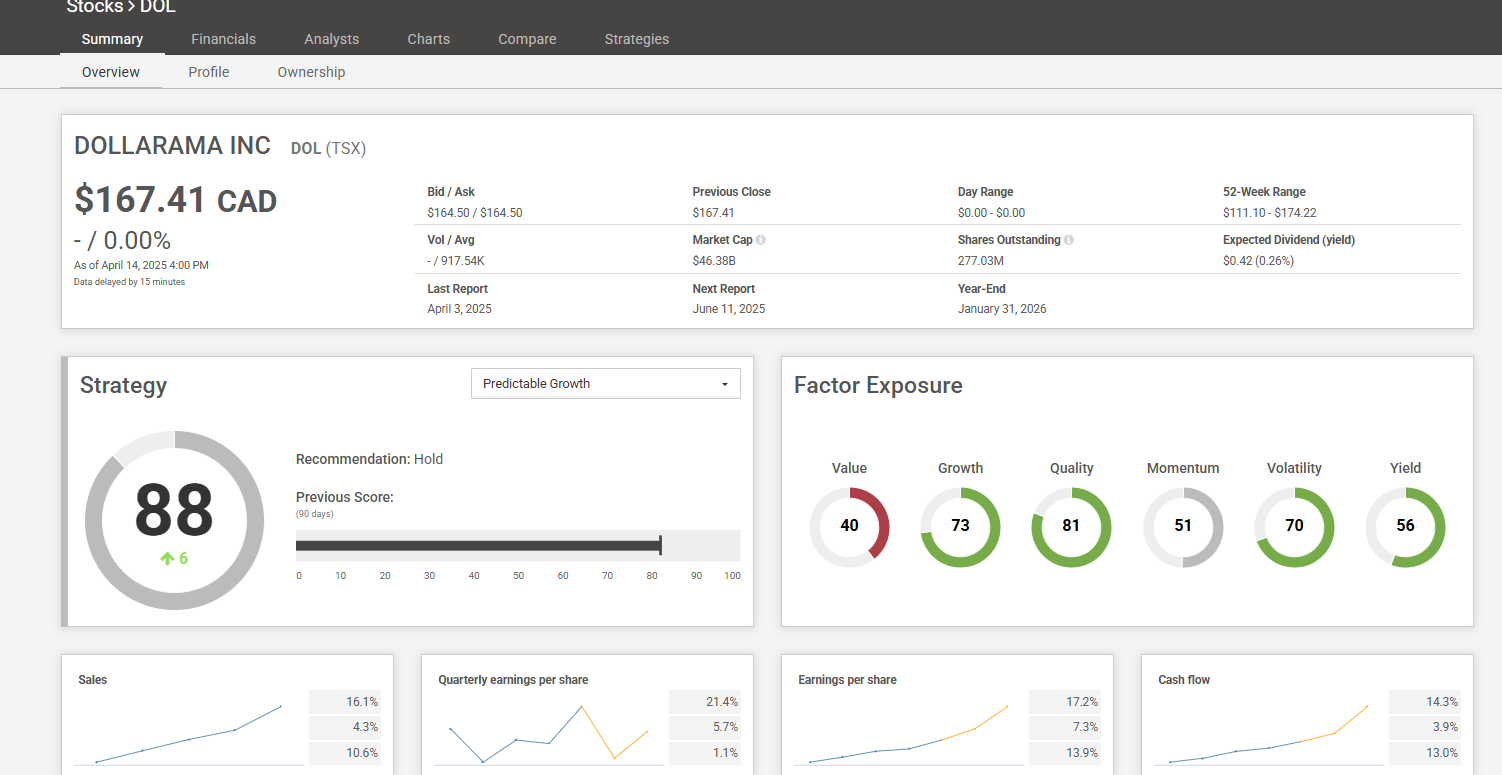Click the Volatility factor gauge showing 70
Screen dimensions: 1502x775
click(x=1294, y=527)
